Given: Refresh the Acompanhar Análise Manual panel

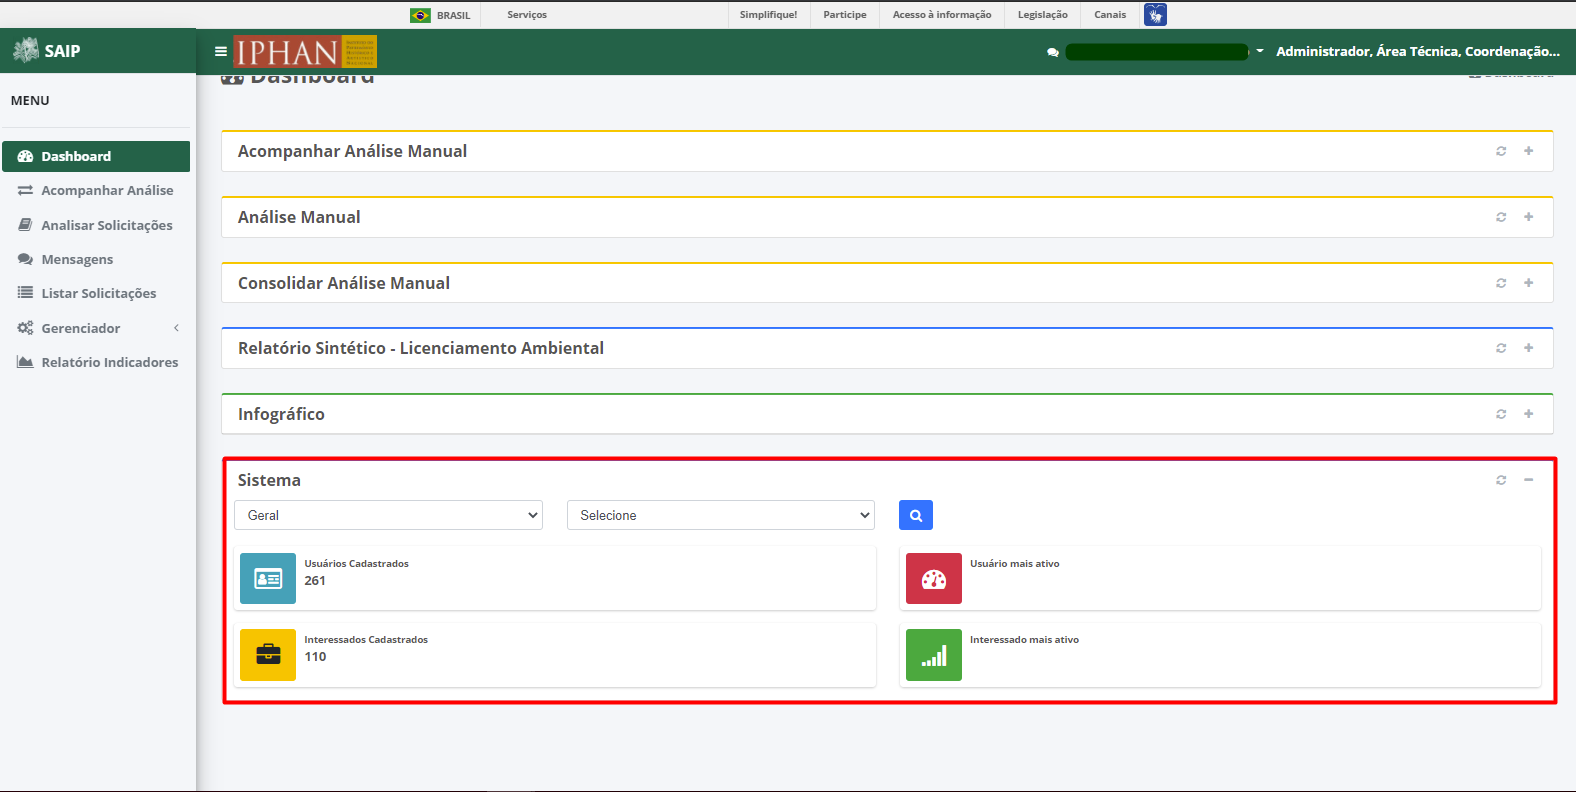Looking at the screenshot, I should coord(1501,151).
